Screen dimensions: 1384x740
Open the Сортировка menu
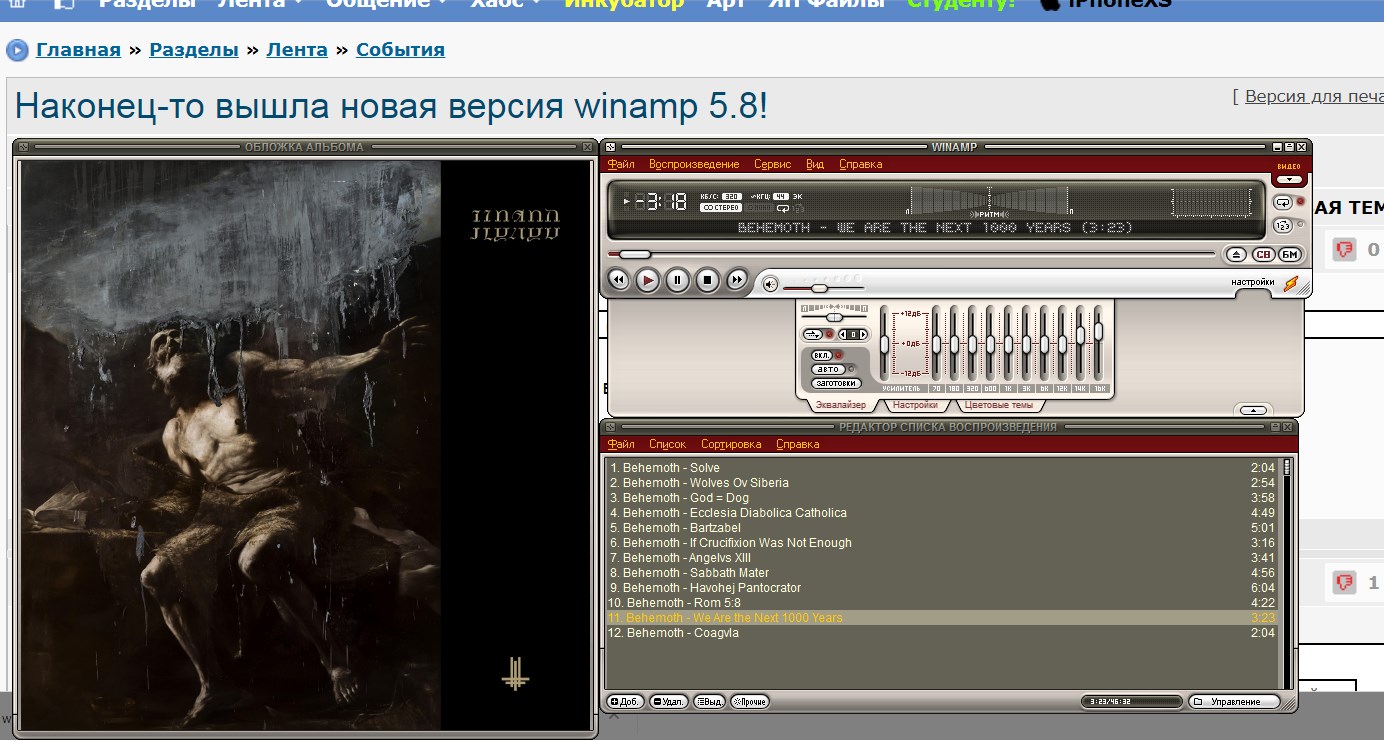click(731, 444)
